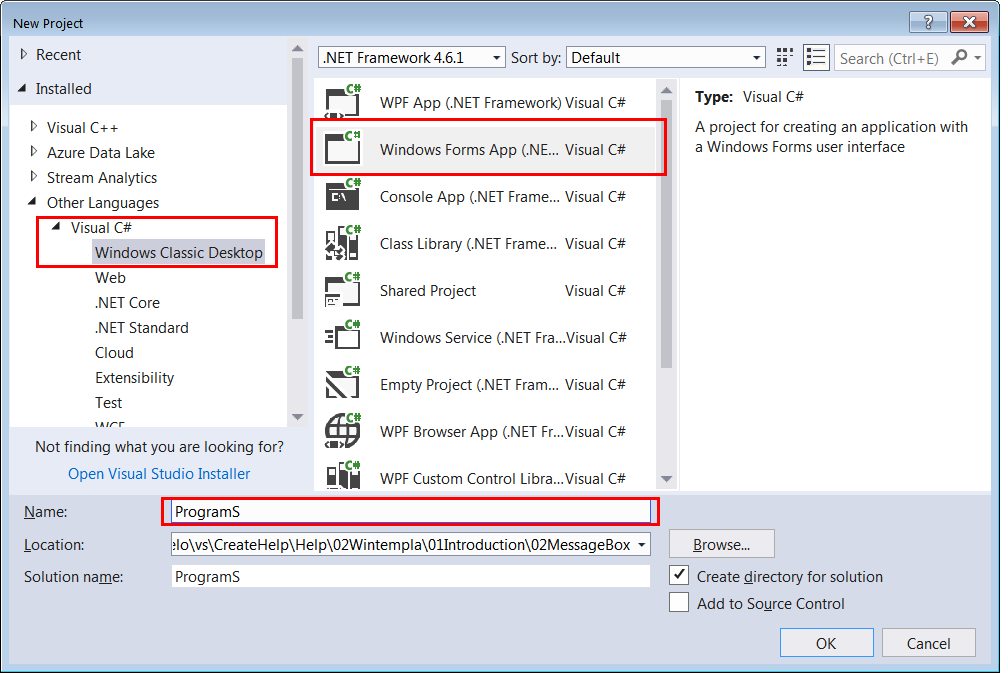Close the New Project dialog
This screenshot has height=673, width=1000.
[969, 22]
